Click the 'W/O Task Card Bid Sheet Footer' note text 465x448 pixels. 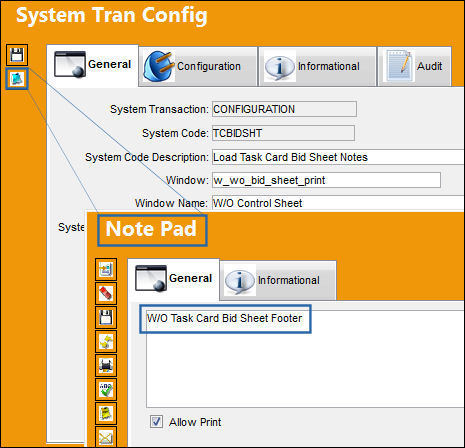click(224, 318)
